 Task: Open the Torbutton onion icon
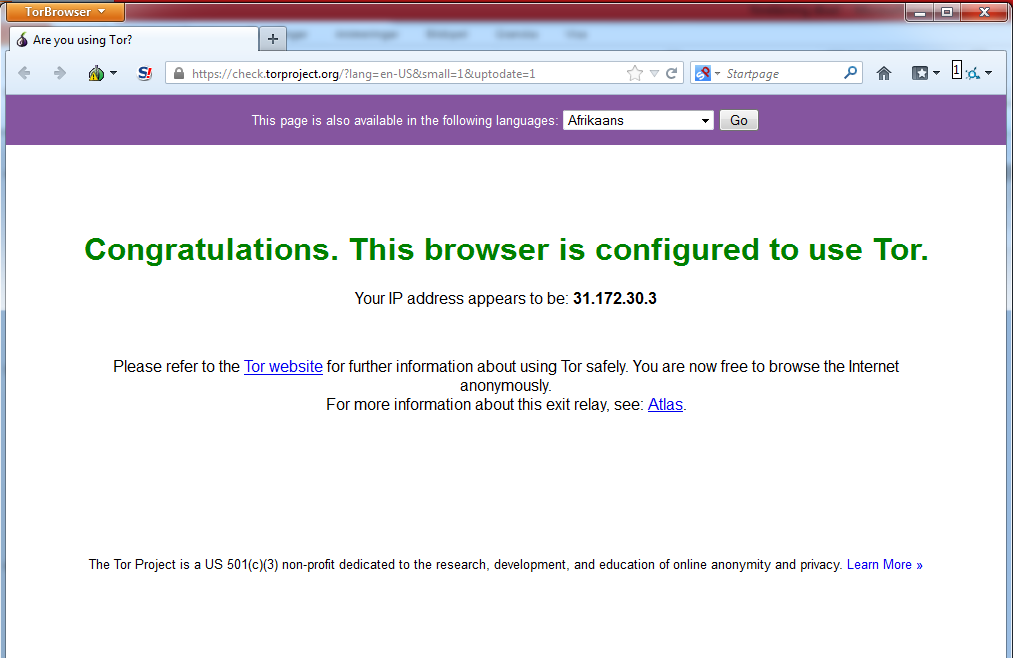tap(96, 73)
